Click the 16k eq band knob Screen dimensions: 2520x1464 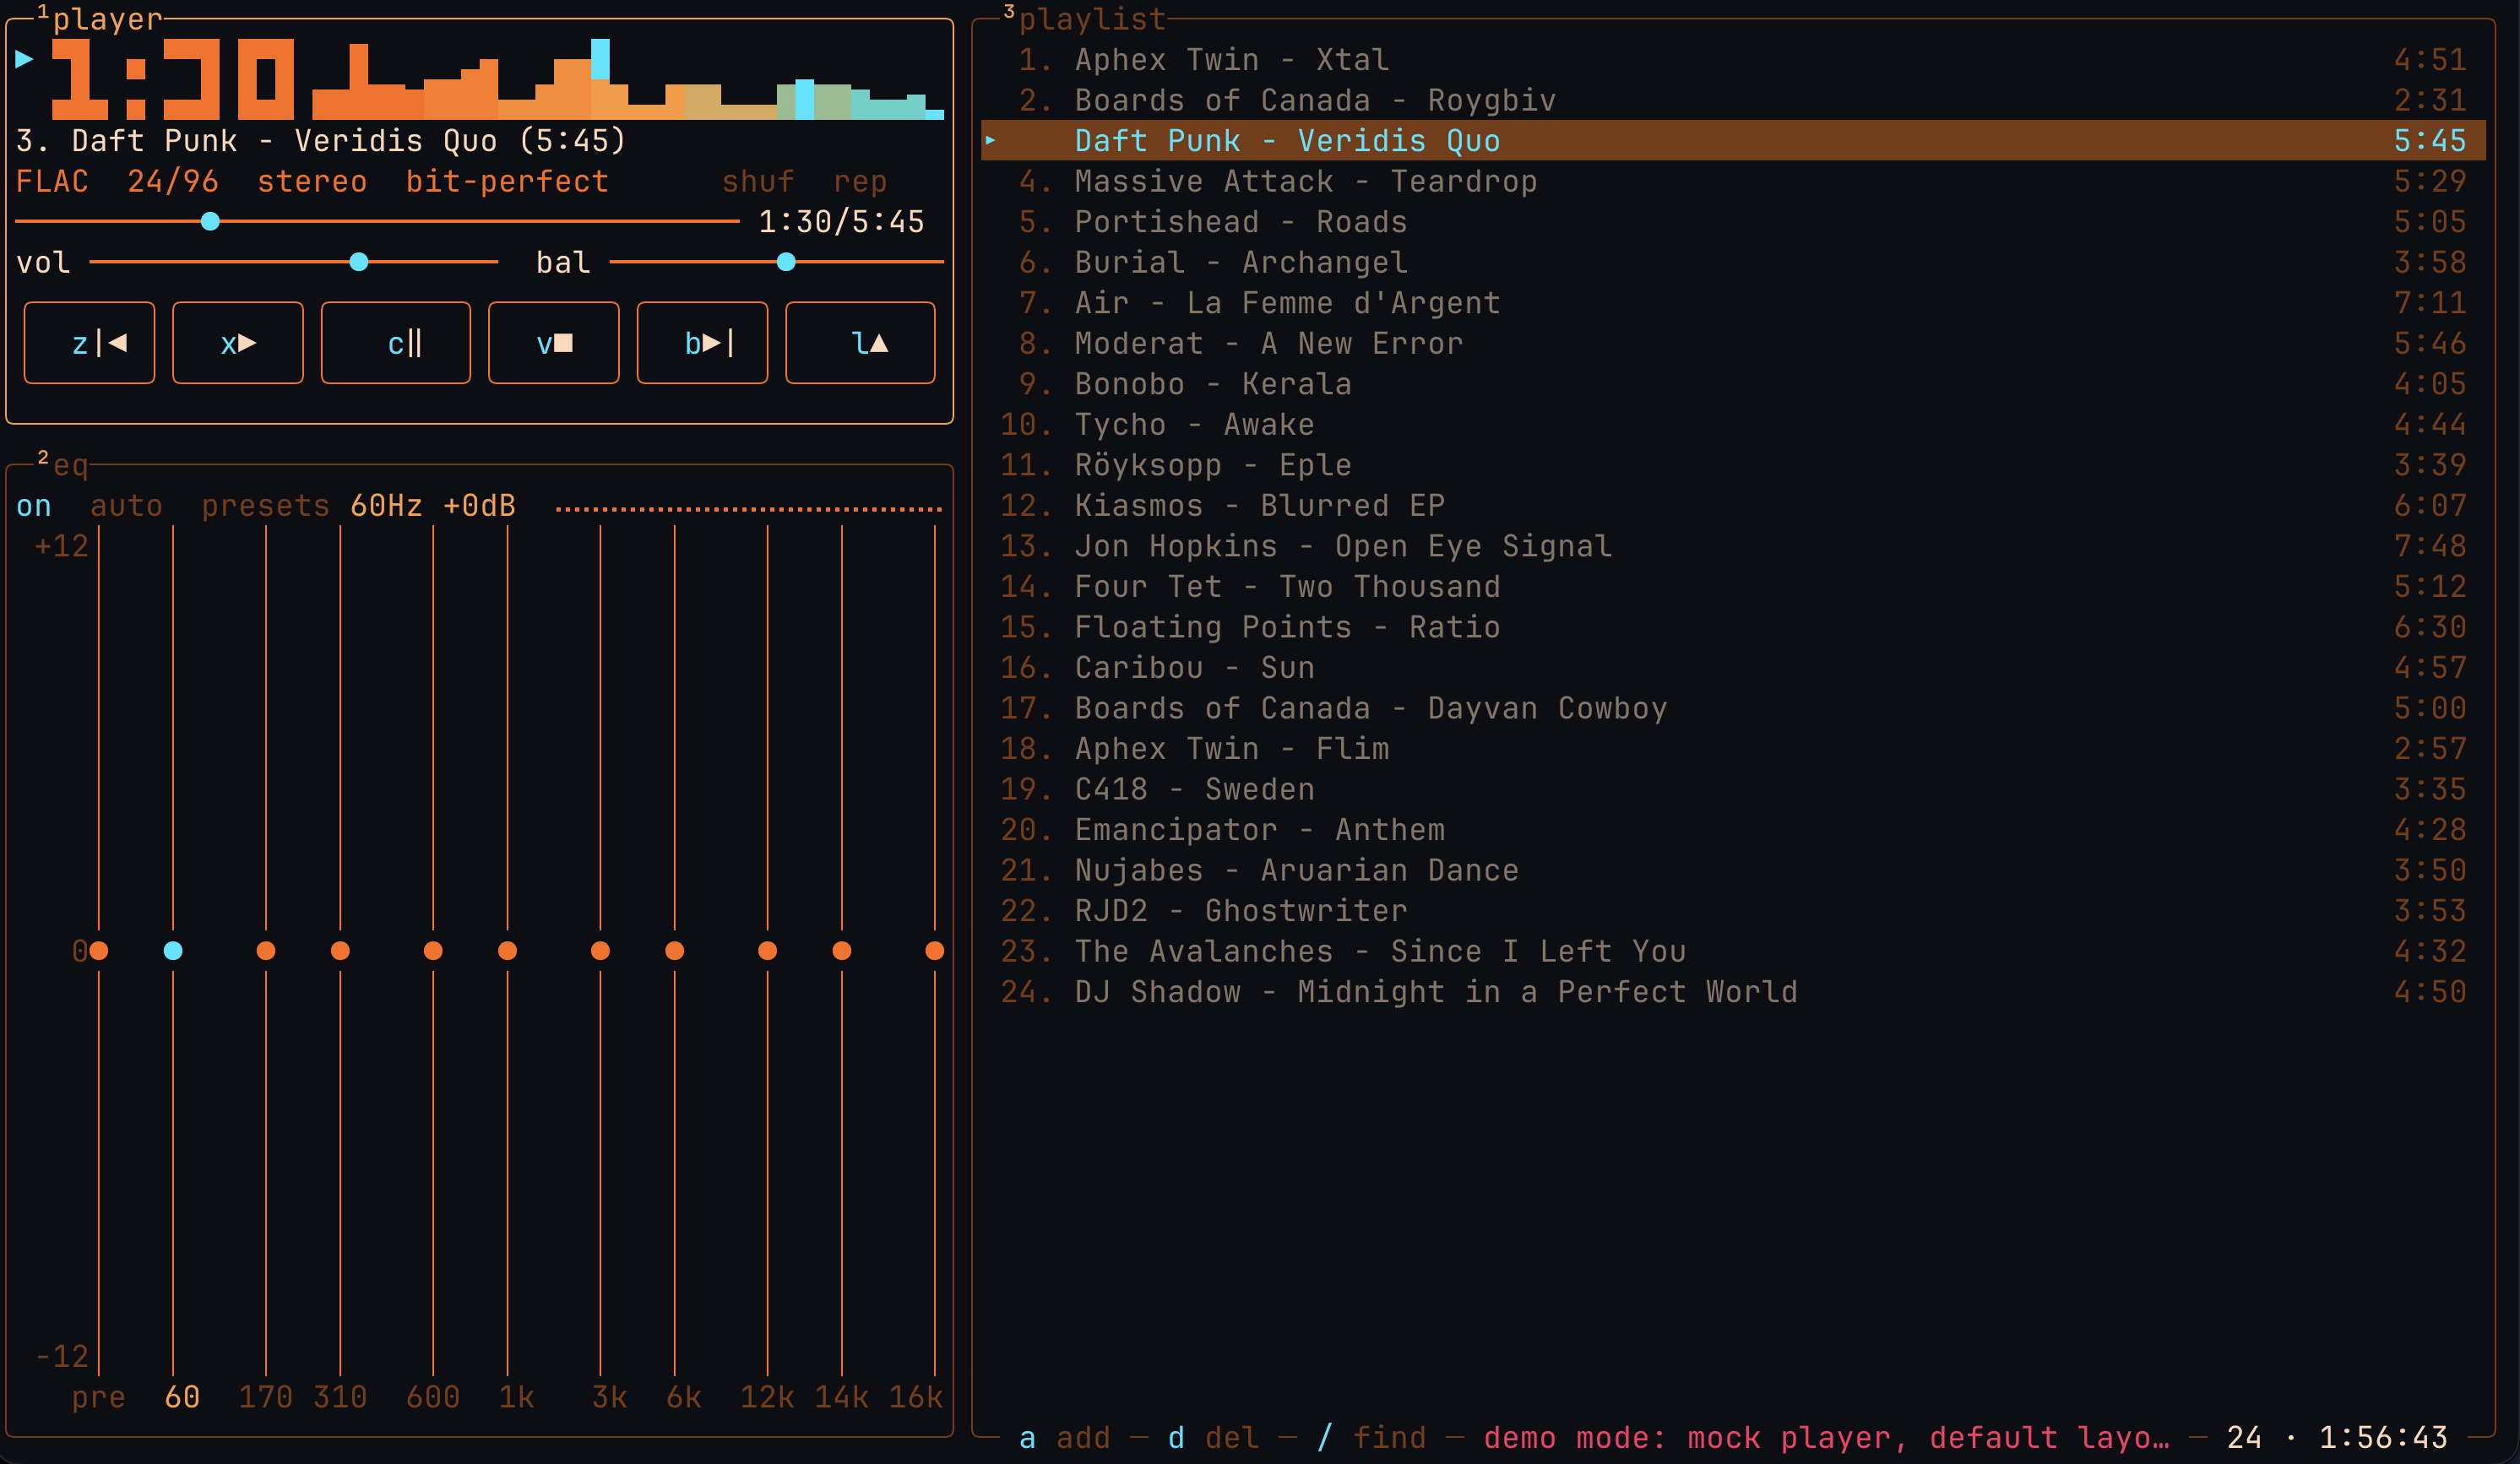(935, 950)
